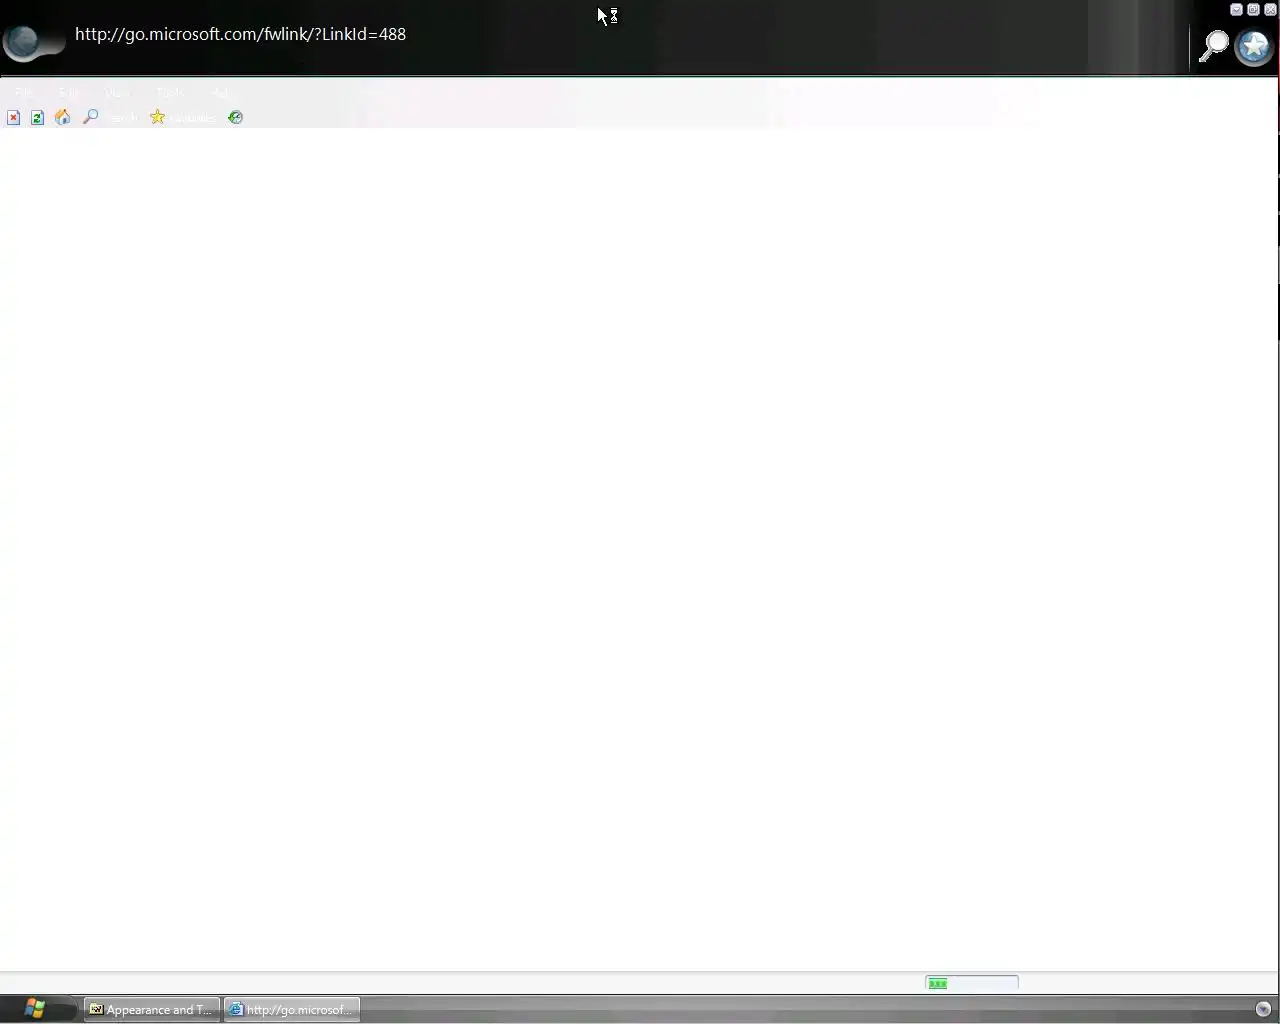Open the File menu
The height and width of the screenshot is (1024, 1280).
click(24, 93)
